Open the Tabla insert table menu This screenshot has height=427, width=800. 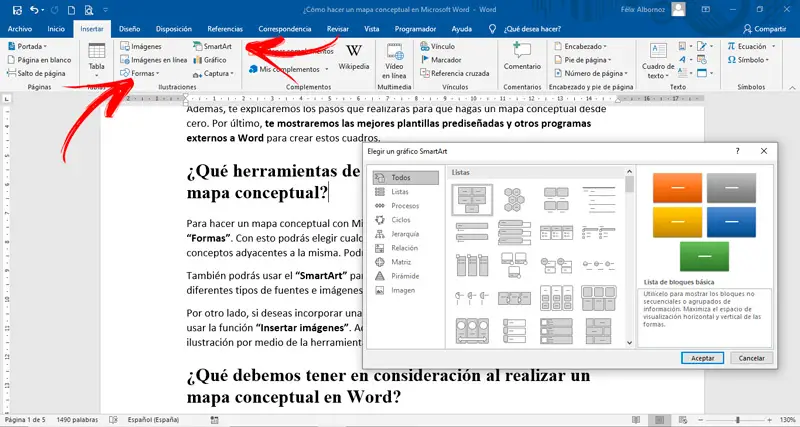click(96, 60)
